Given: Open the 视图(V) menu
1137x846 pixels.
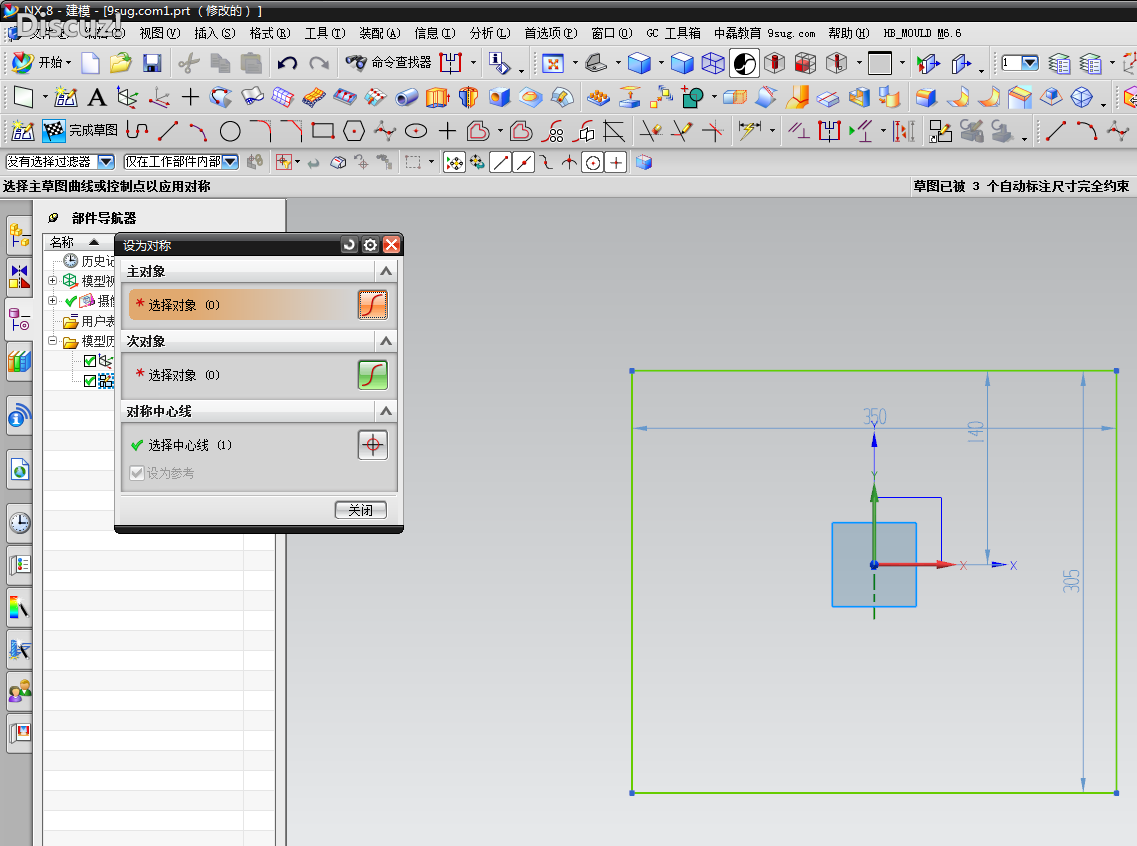Looking at the screenshot, I should click(160, 33).
